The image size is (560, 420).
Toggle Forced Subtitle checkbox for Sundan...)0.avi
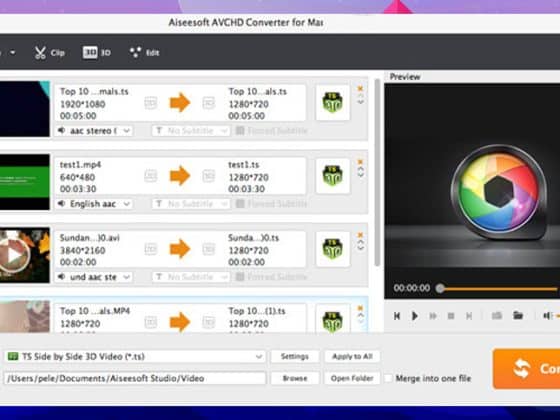click(240, 277)
